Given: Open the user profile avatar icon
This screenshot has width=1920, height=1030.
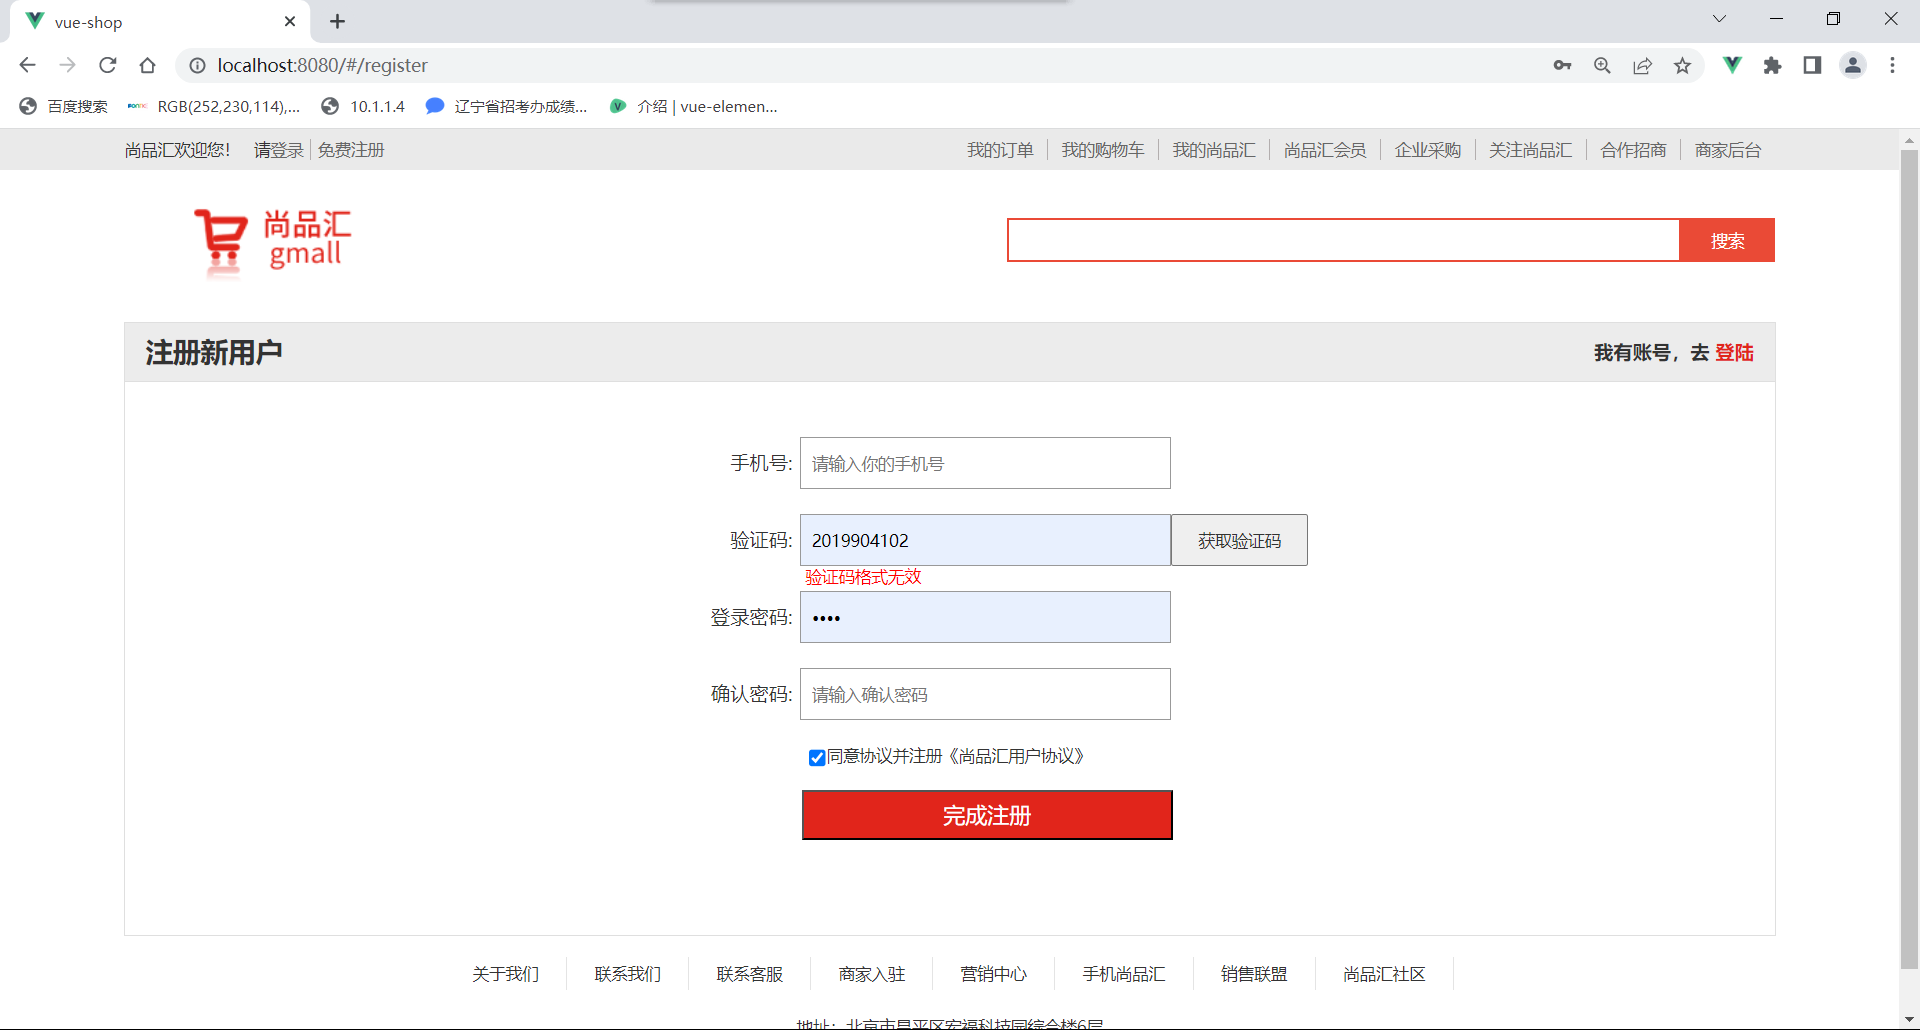Looking at the screenshot, I should (1853, 65).
